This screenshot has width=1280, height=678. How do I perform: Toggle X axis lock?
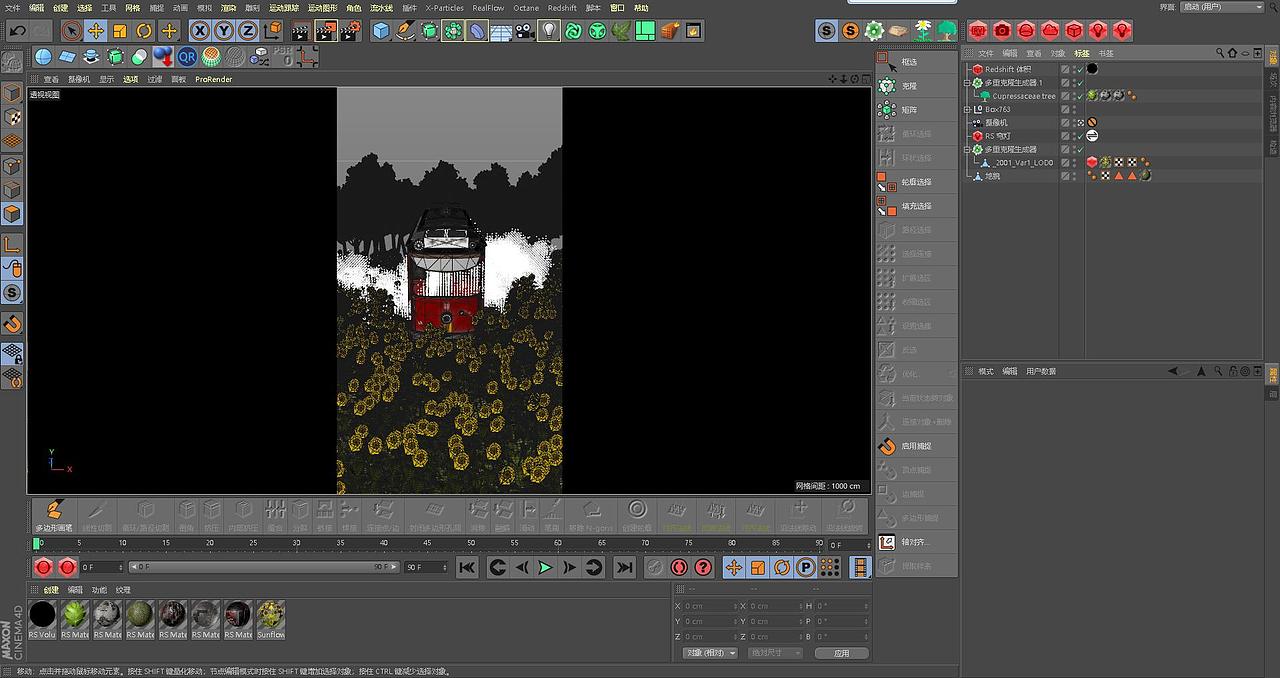200,31
